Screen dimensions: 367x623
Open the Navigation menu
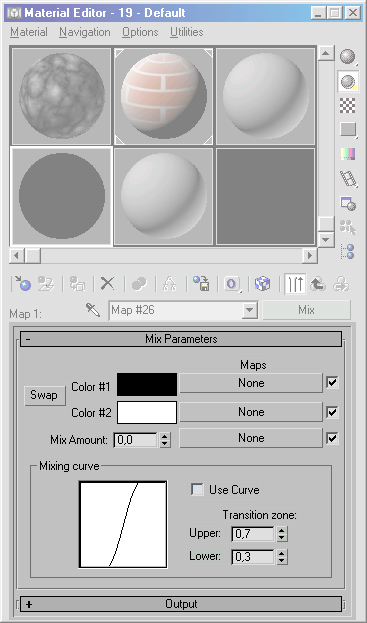click(x=85, y=32)
